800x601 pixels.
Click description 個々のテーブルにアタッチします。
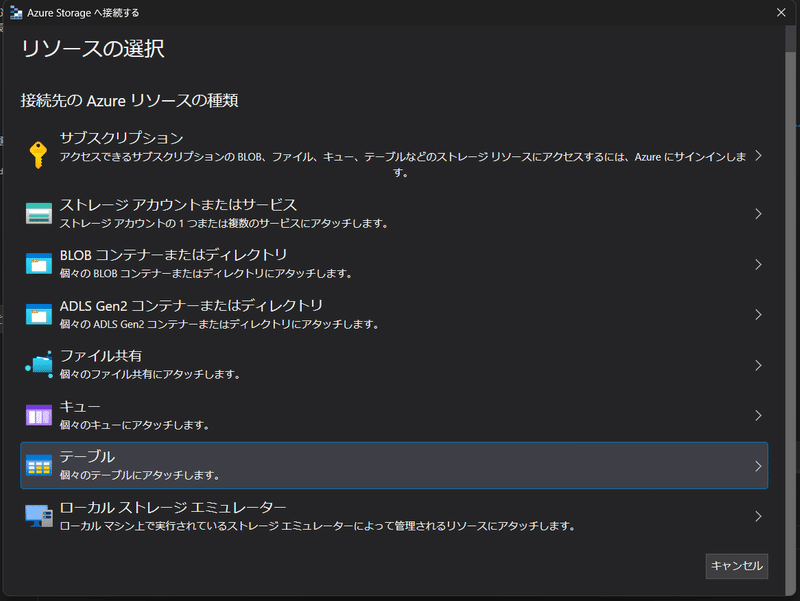(x=140, y=475)
